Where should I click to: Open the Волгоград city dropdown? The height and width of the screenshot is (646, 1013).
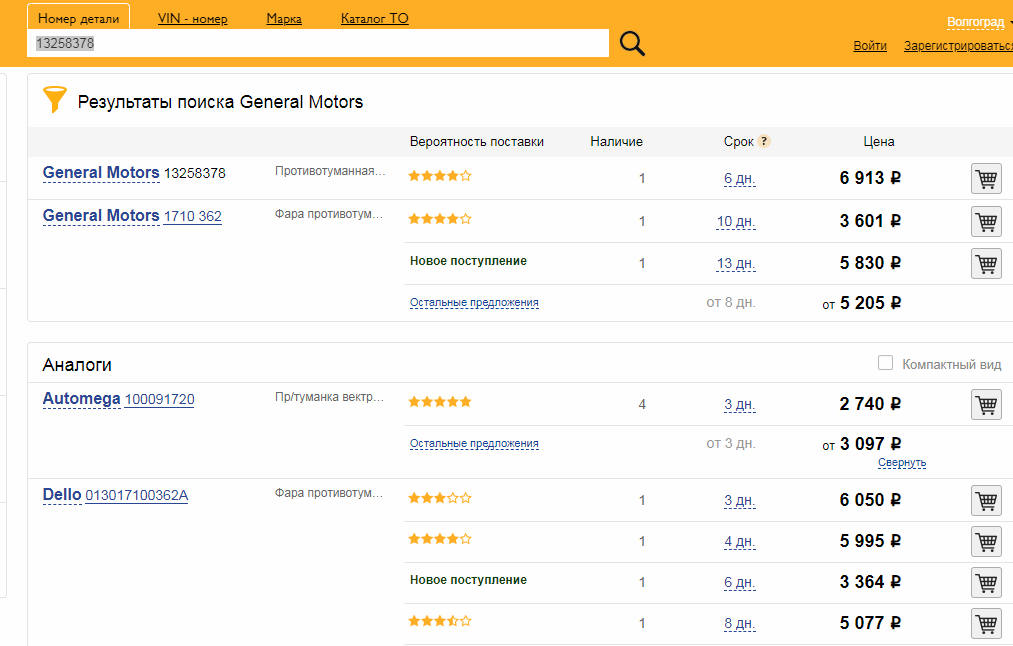coord(979,22)
